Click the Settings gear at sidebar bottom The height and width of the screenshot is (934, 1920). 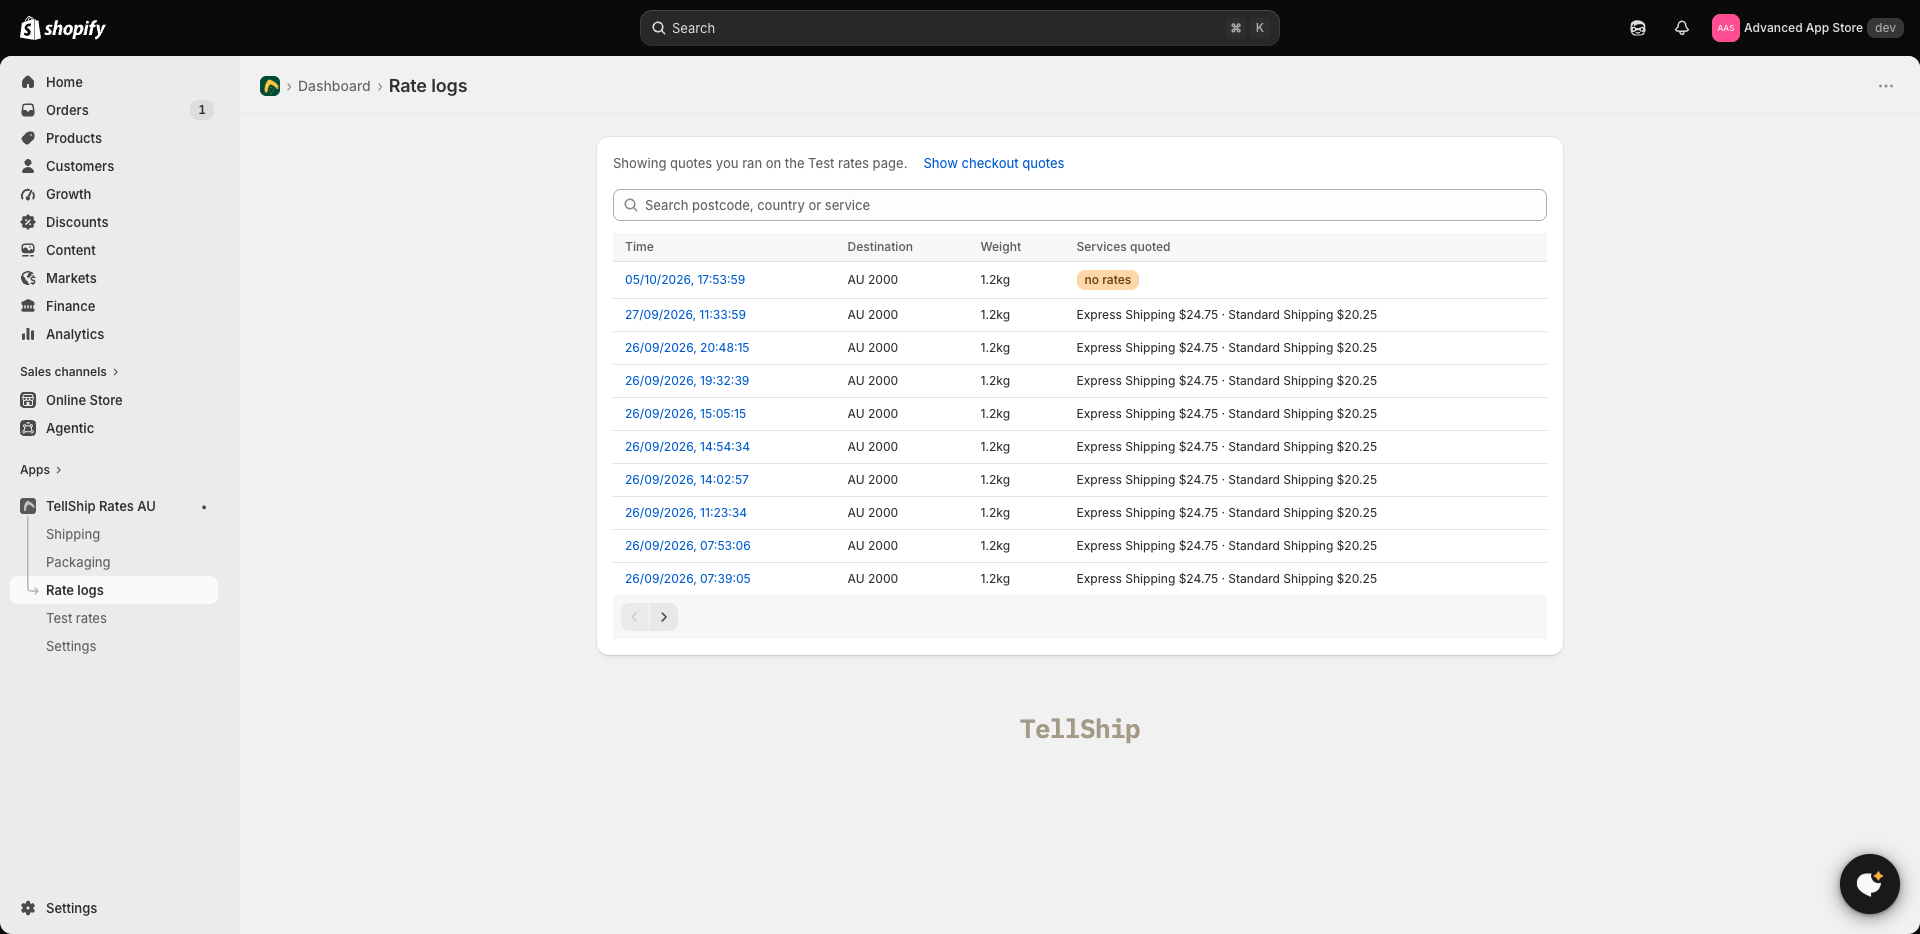tap(28, 908)
